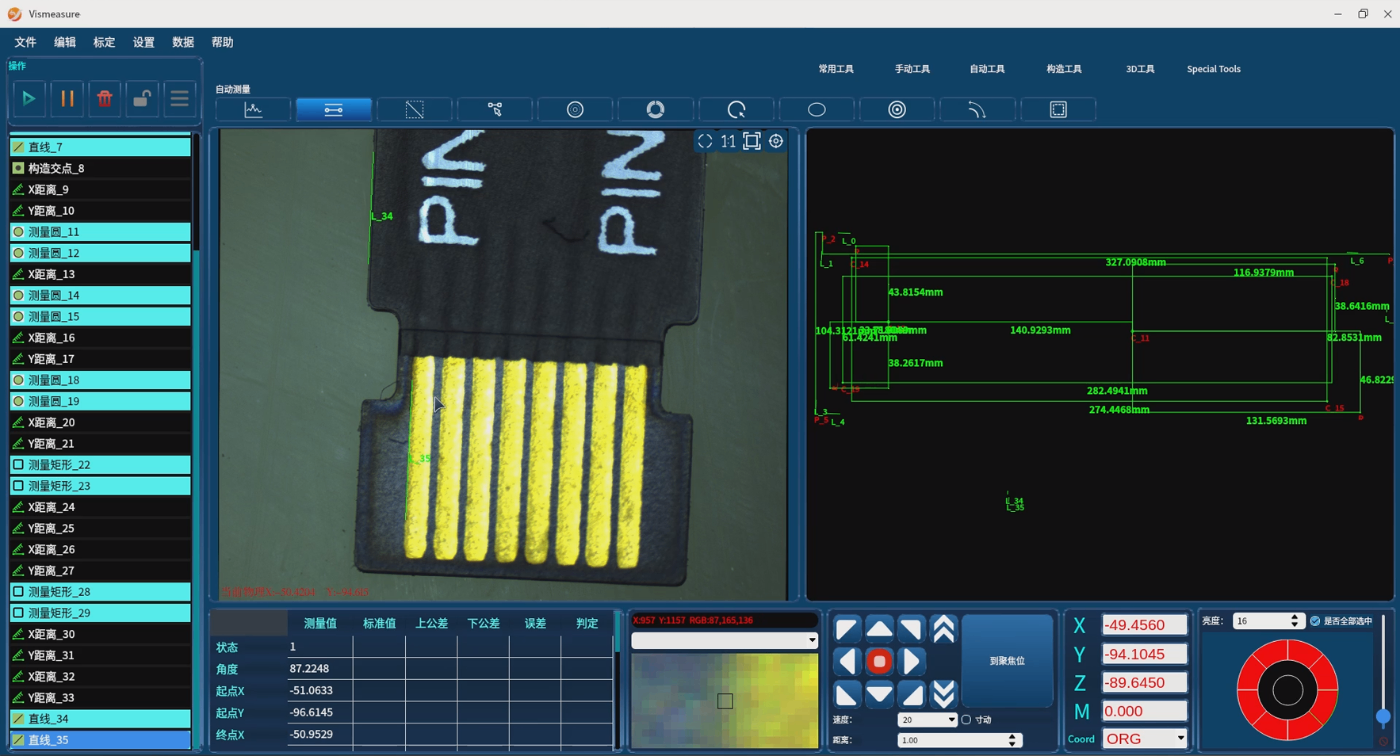Click the 到聚焦位 button

pyautogui.click(x=1007, y=661)
